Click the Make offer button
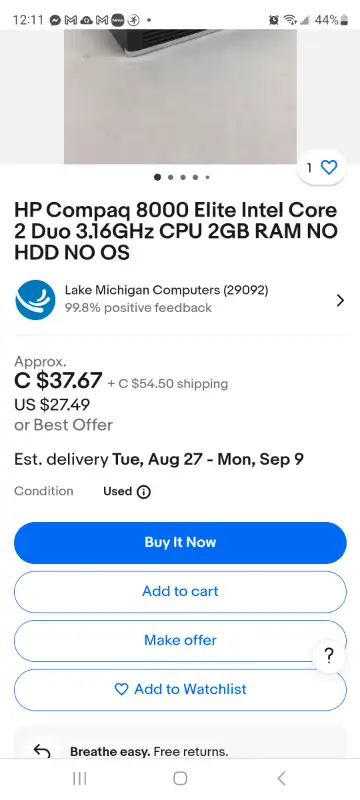The width and height of the screenshot is (360, 800). click(180, 640)
